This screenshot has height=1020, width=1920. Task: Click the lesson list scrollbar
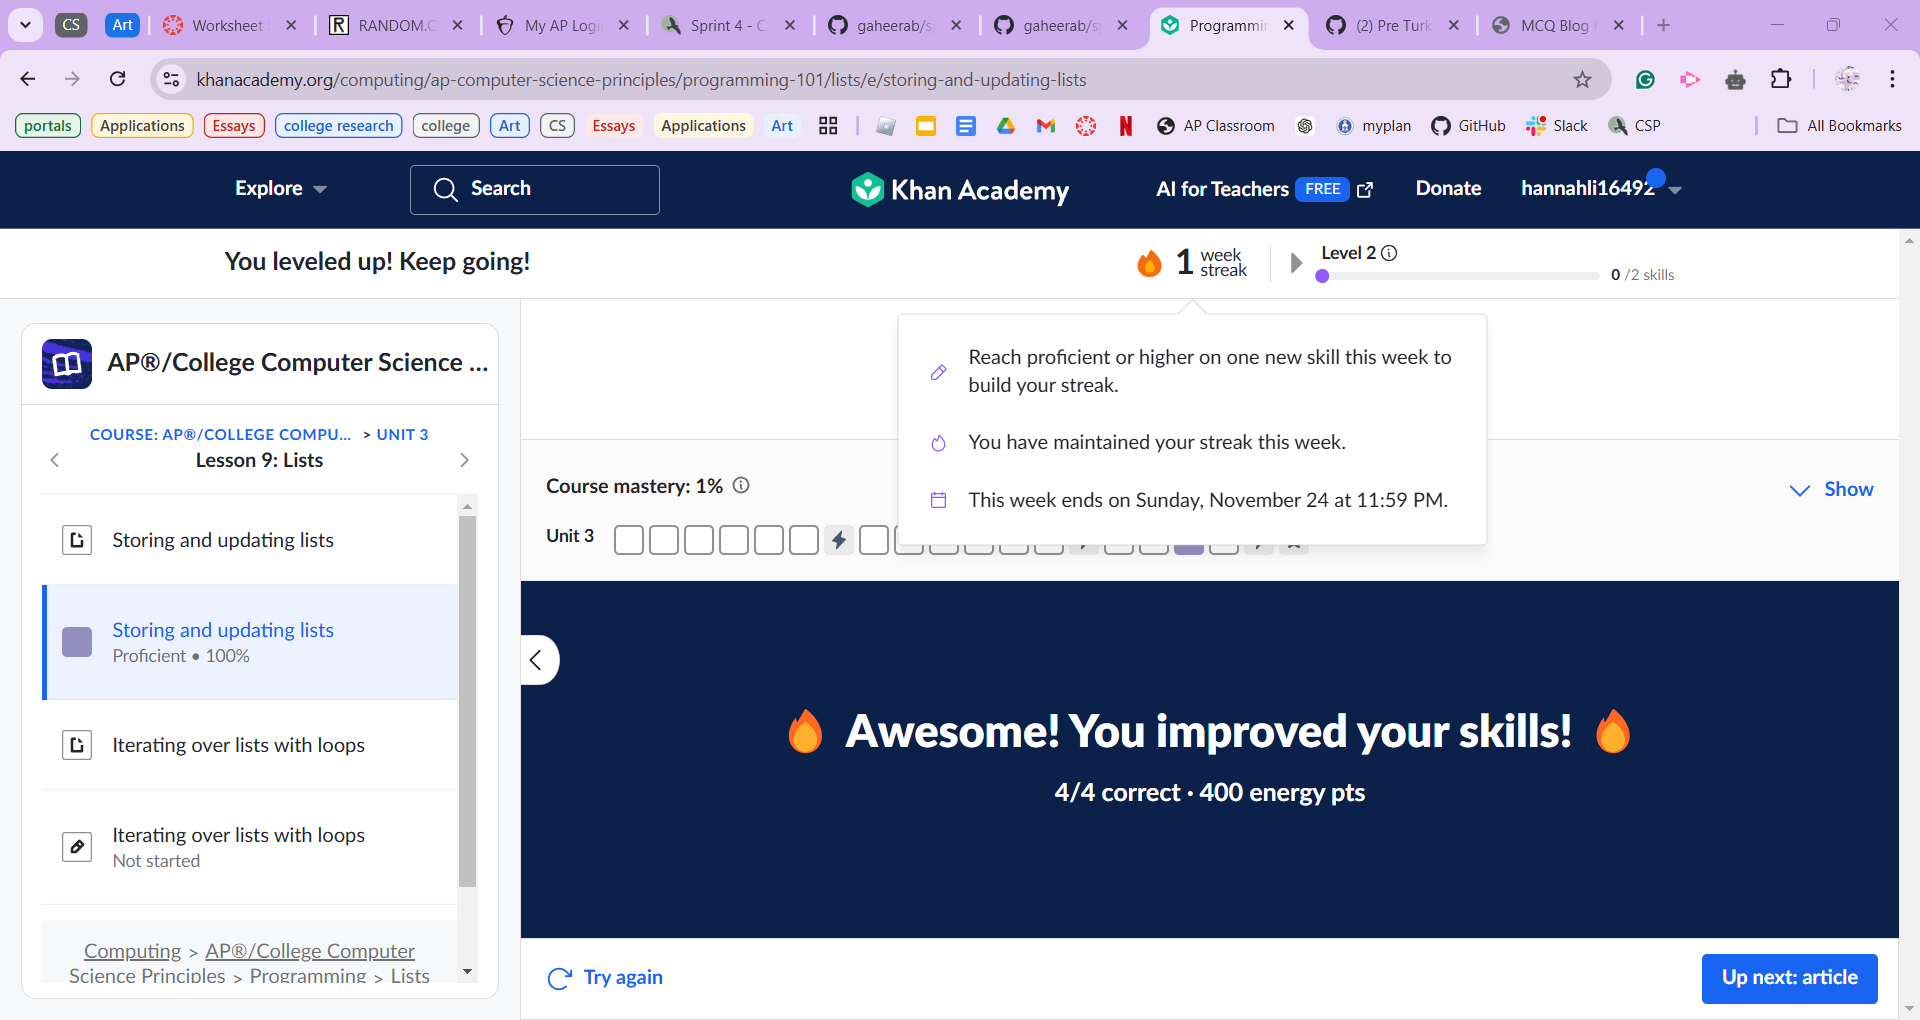[x=467, y=700]
